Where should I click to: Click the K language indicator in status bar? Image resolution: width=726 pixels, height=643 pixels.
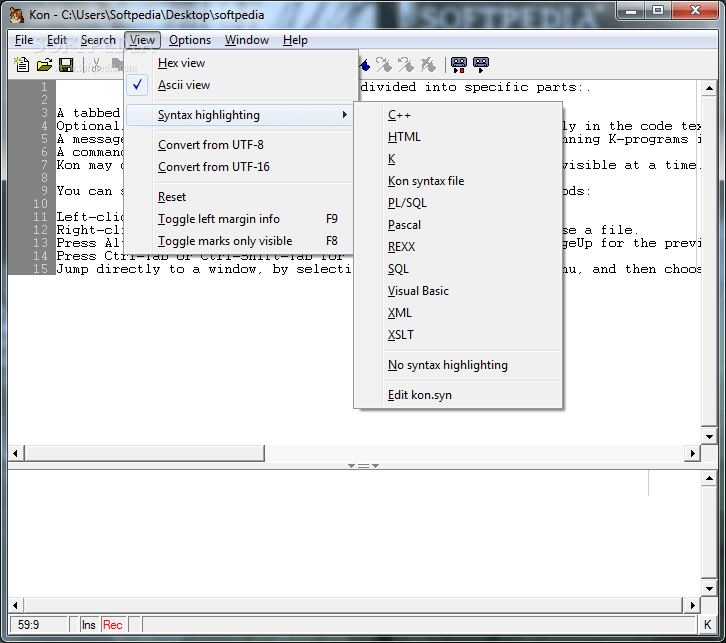tap(707, 625)
